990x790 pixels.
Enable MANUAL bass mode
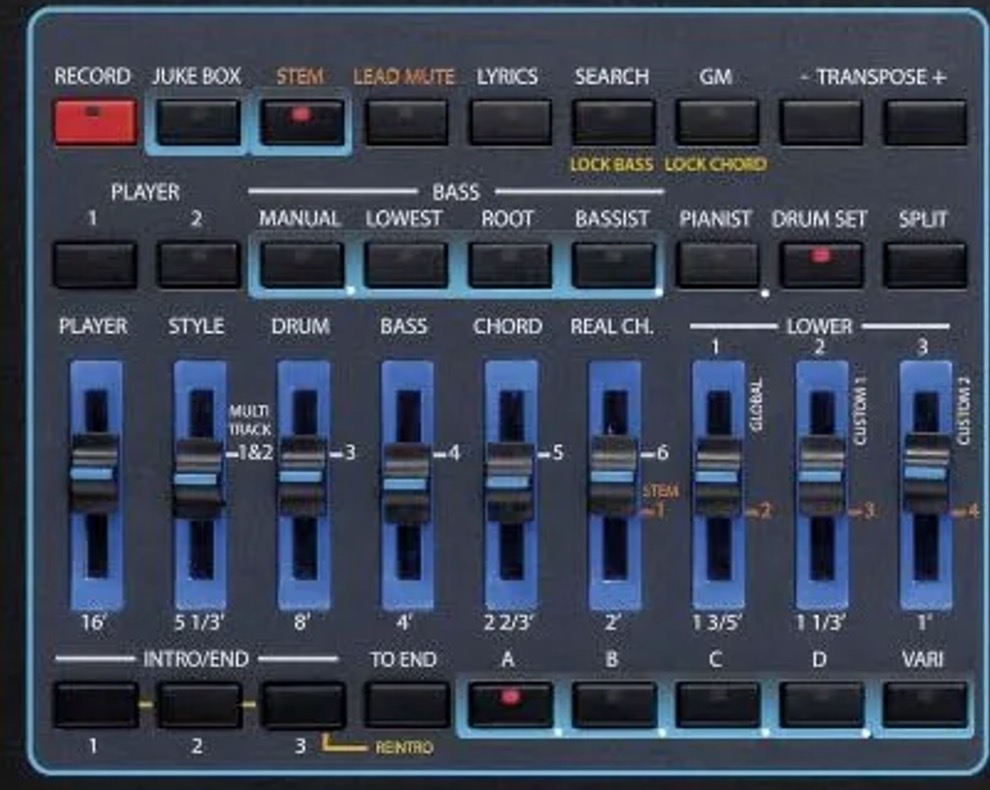302,265
